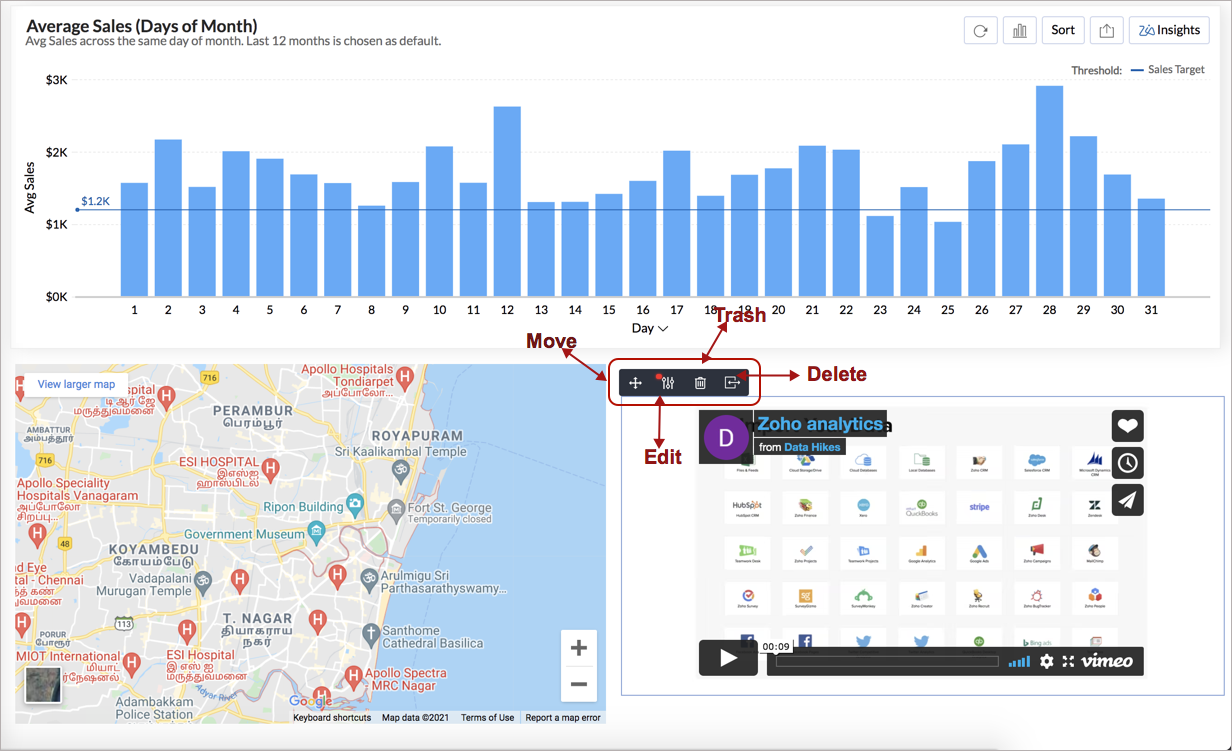
Task: Open Keyboard shortcuts on the map
Action: point(332,718)
